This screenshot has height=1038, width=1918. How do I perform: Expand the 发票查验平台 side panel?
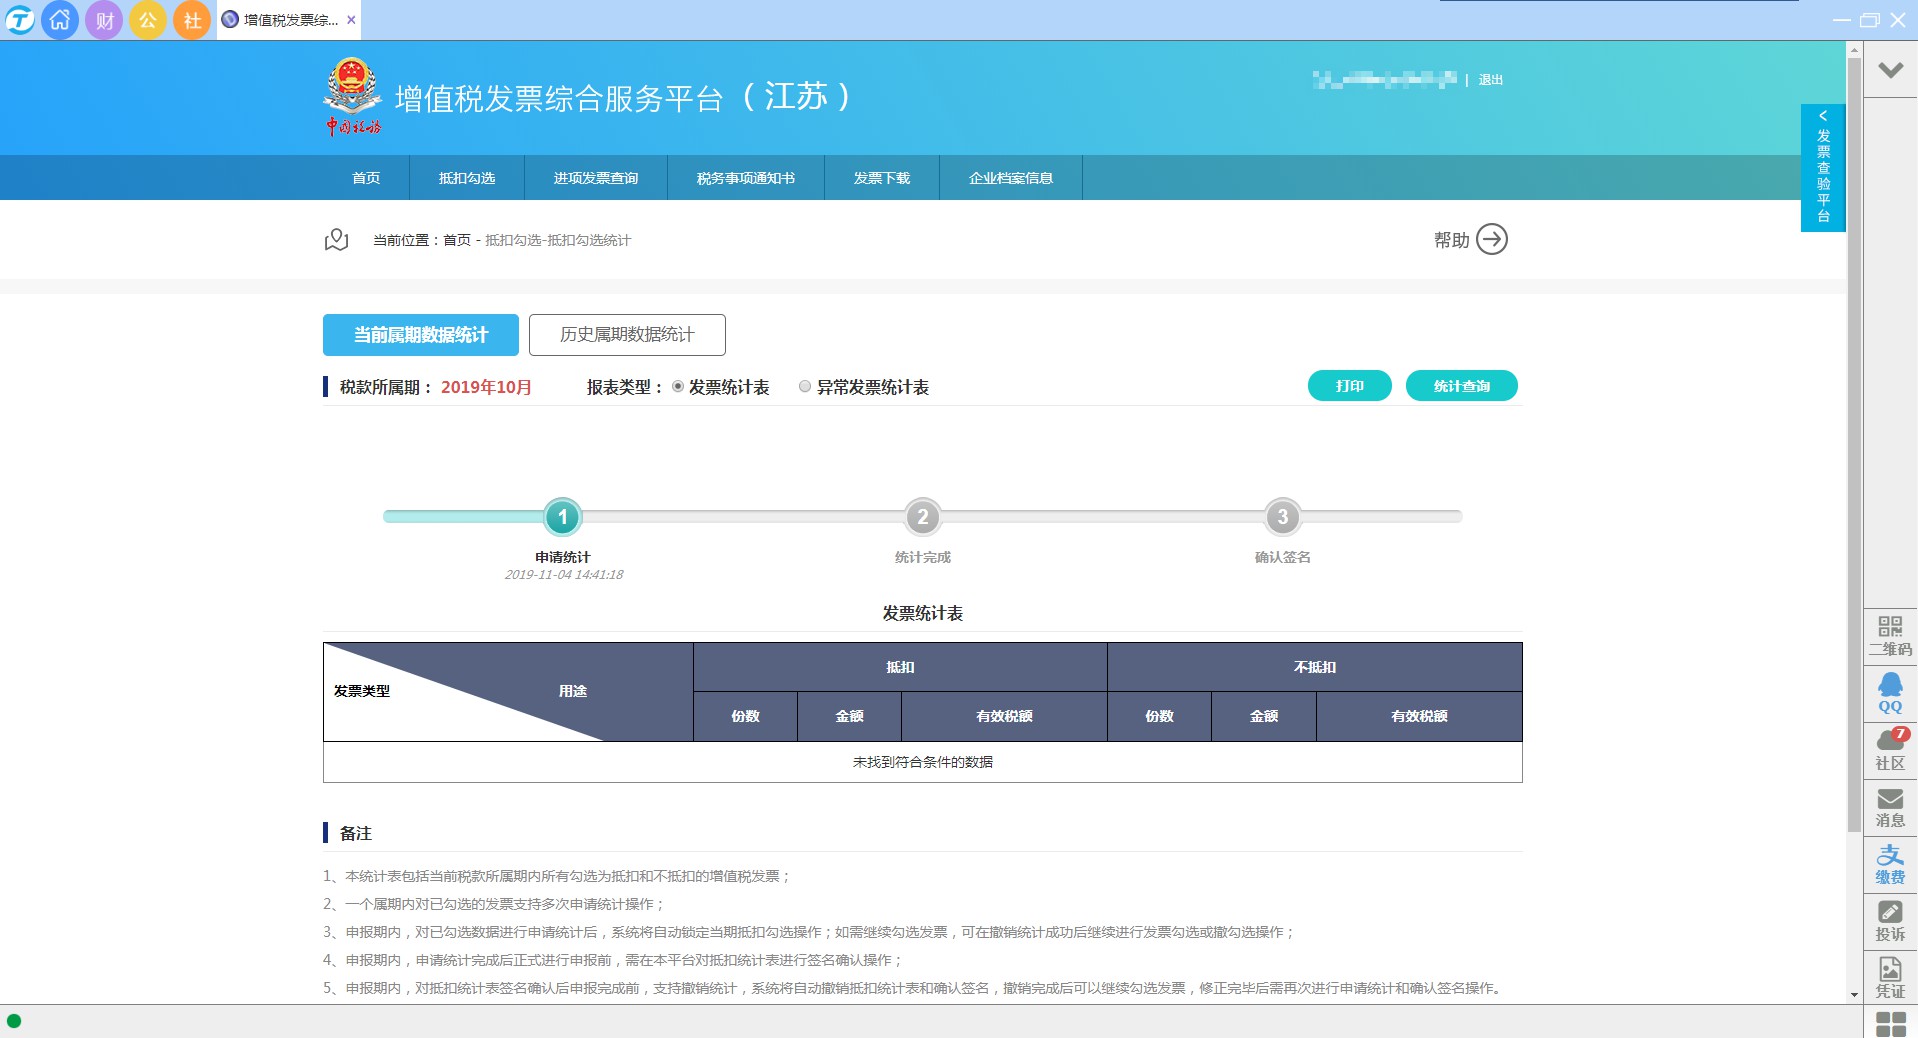click(1823, 168)
